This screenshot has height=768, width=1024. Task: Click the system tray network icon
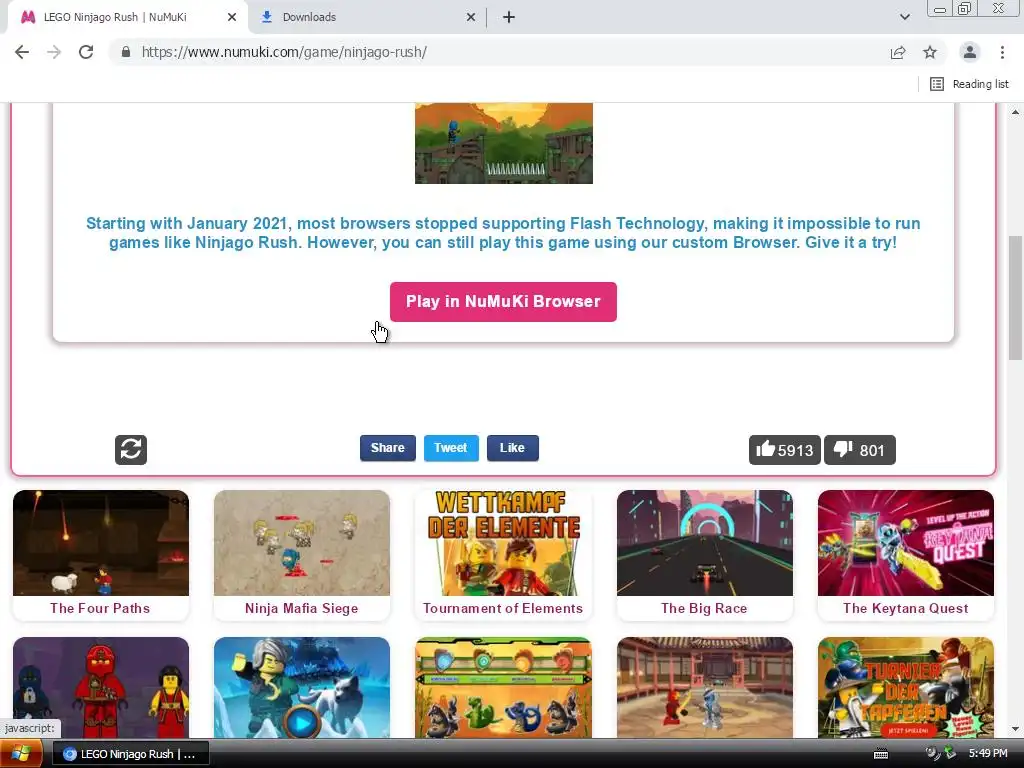[x=950, y=754]
